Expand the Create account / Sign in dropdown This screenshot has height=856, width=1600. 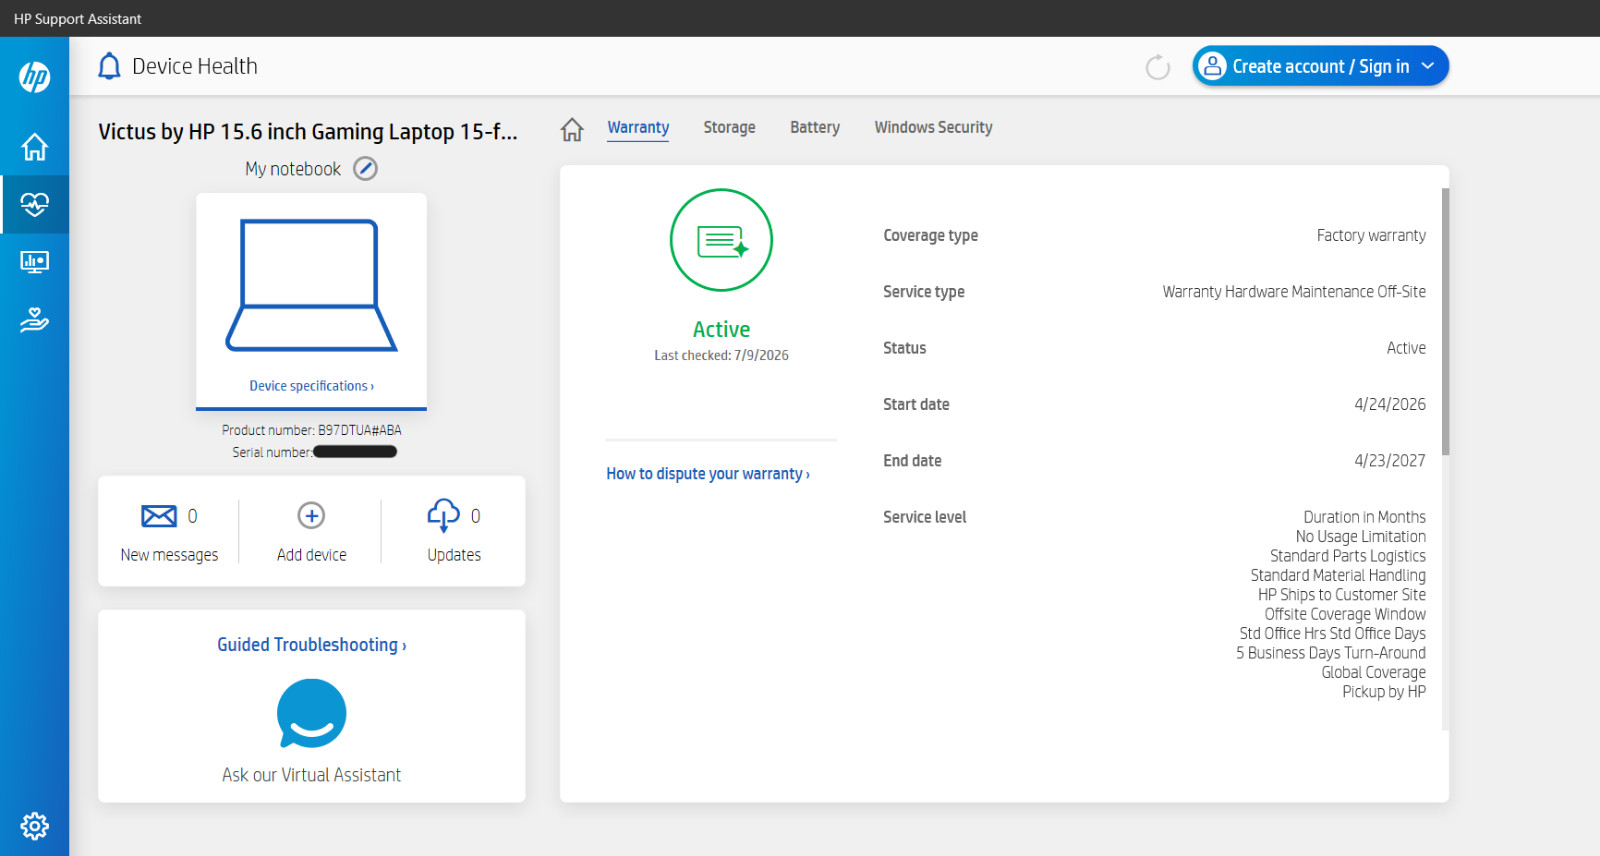(1320, 66)
